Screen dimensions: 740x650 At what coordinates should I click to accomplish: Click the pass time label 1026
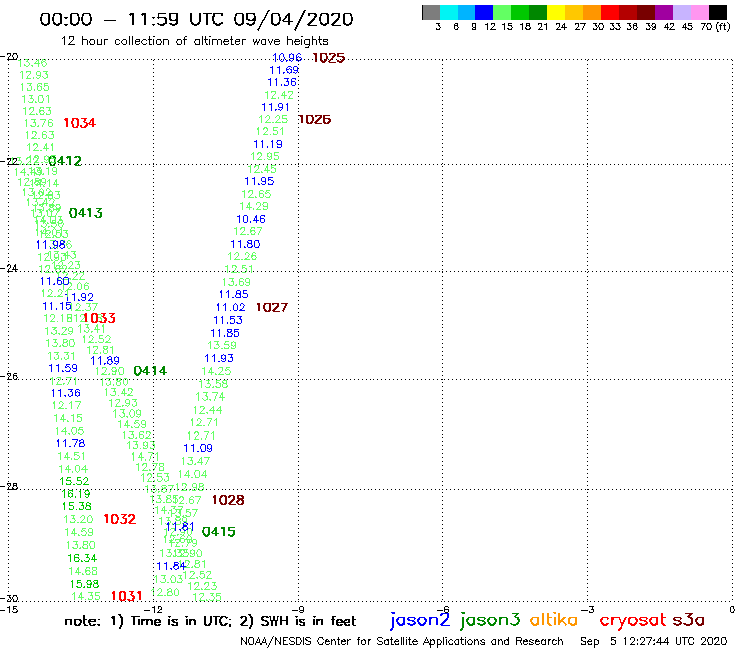click(314, 120)
